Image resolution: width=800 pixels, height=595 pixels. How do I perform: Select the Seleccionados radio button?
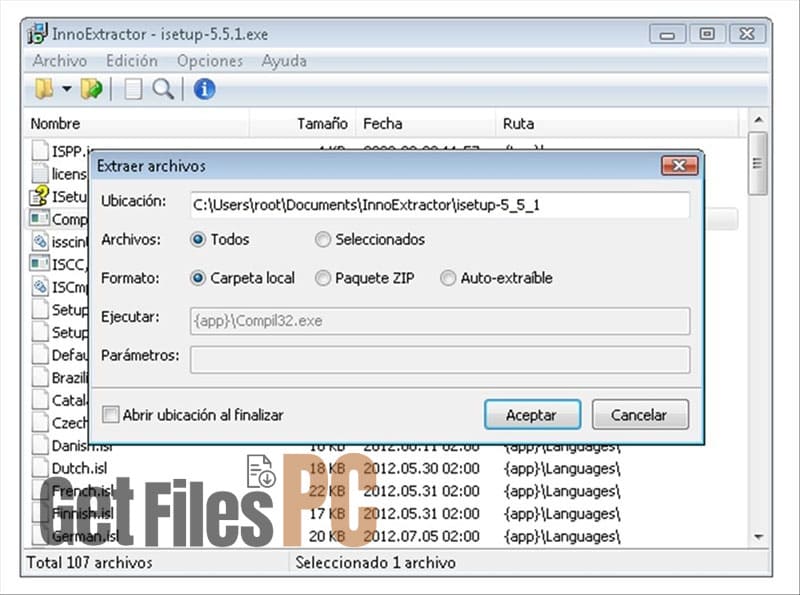(x=322, y=239)
